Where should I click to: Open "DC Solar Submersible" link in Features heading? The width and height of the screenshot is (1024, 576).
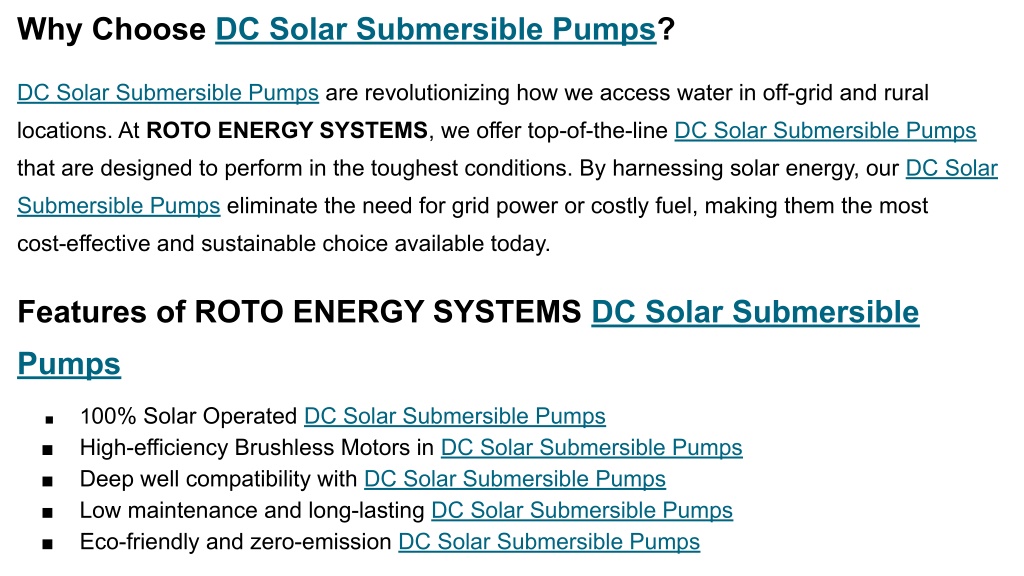[x=755, y=312]
